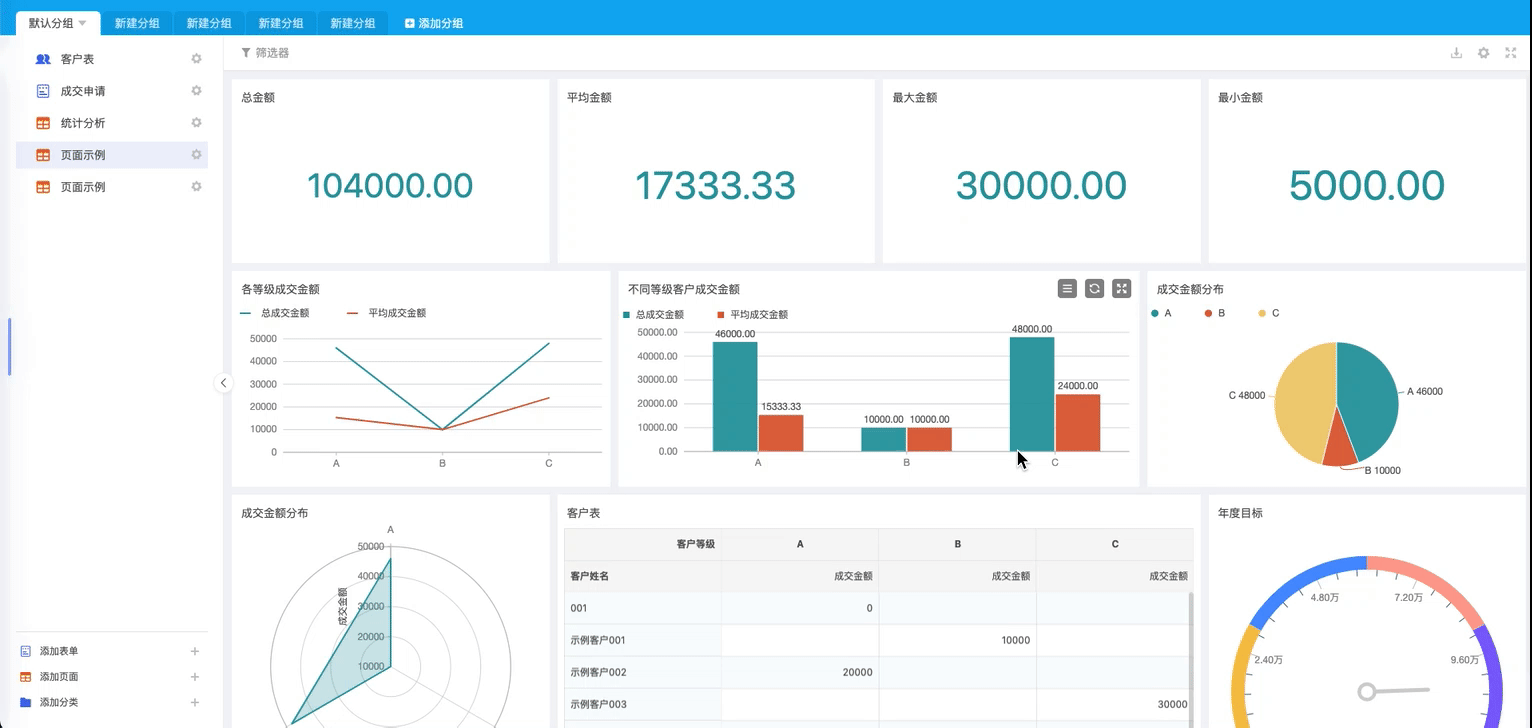The width and height of the screenshot is (1532, 728).
Task: Click the 添加分类 folder icon
Action: click(26, 703)
